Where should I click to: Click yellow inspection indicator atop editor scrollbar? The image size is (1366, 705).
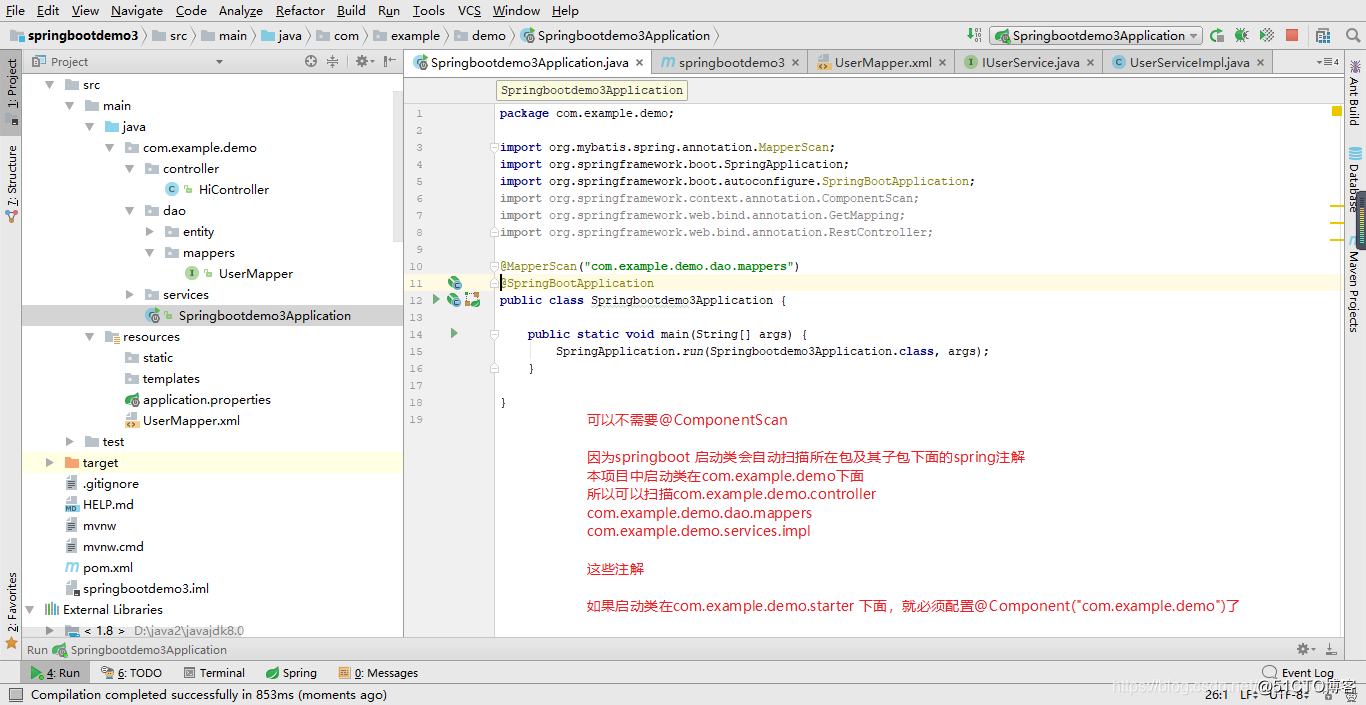pos(1337,111)
